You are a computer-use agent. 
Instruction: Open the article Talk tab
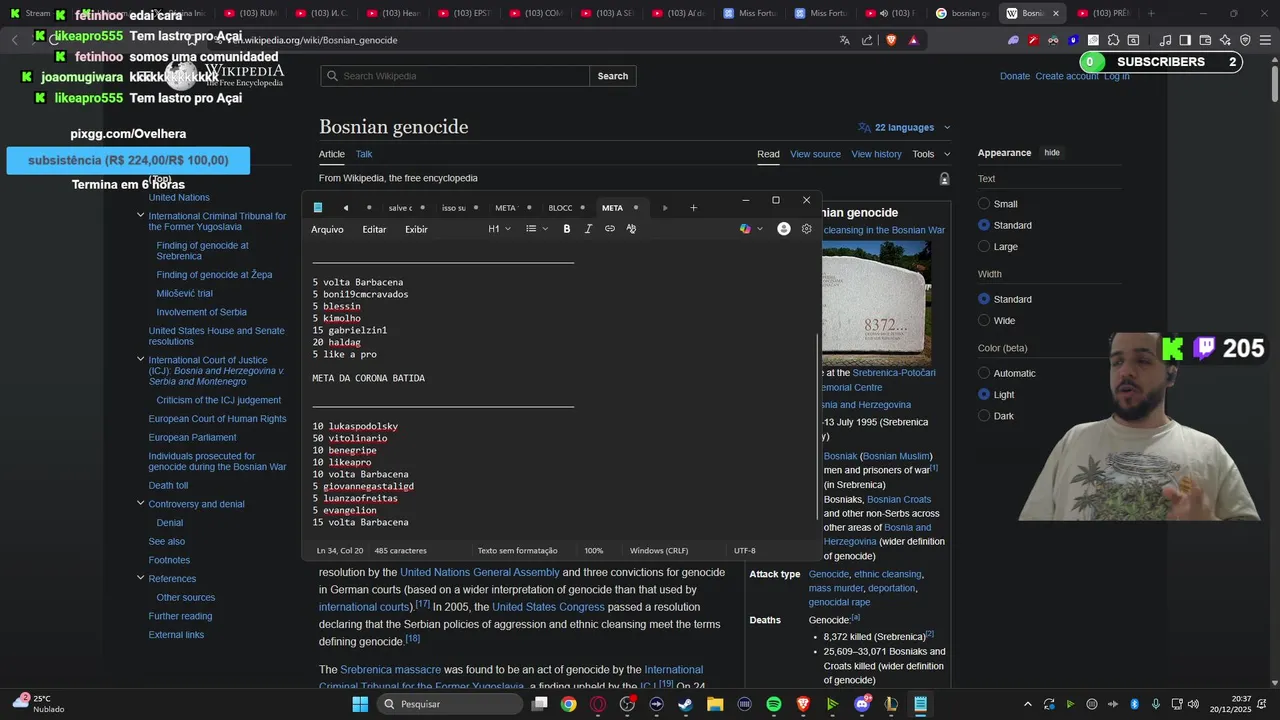tap(364, 154)
